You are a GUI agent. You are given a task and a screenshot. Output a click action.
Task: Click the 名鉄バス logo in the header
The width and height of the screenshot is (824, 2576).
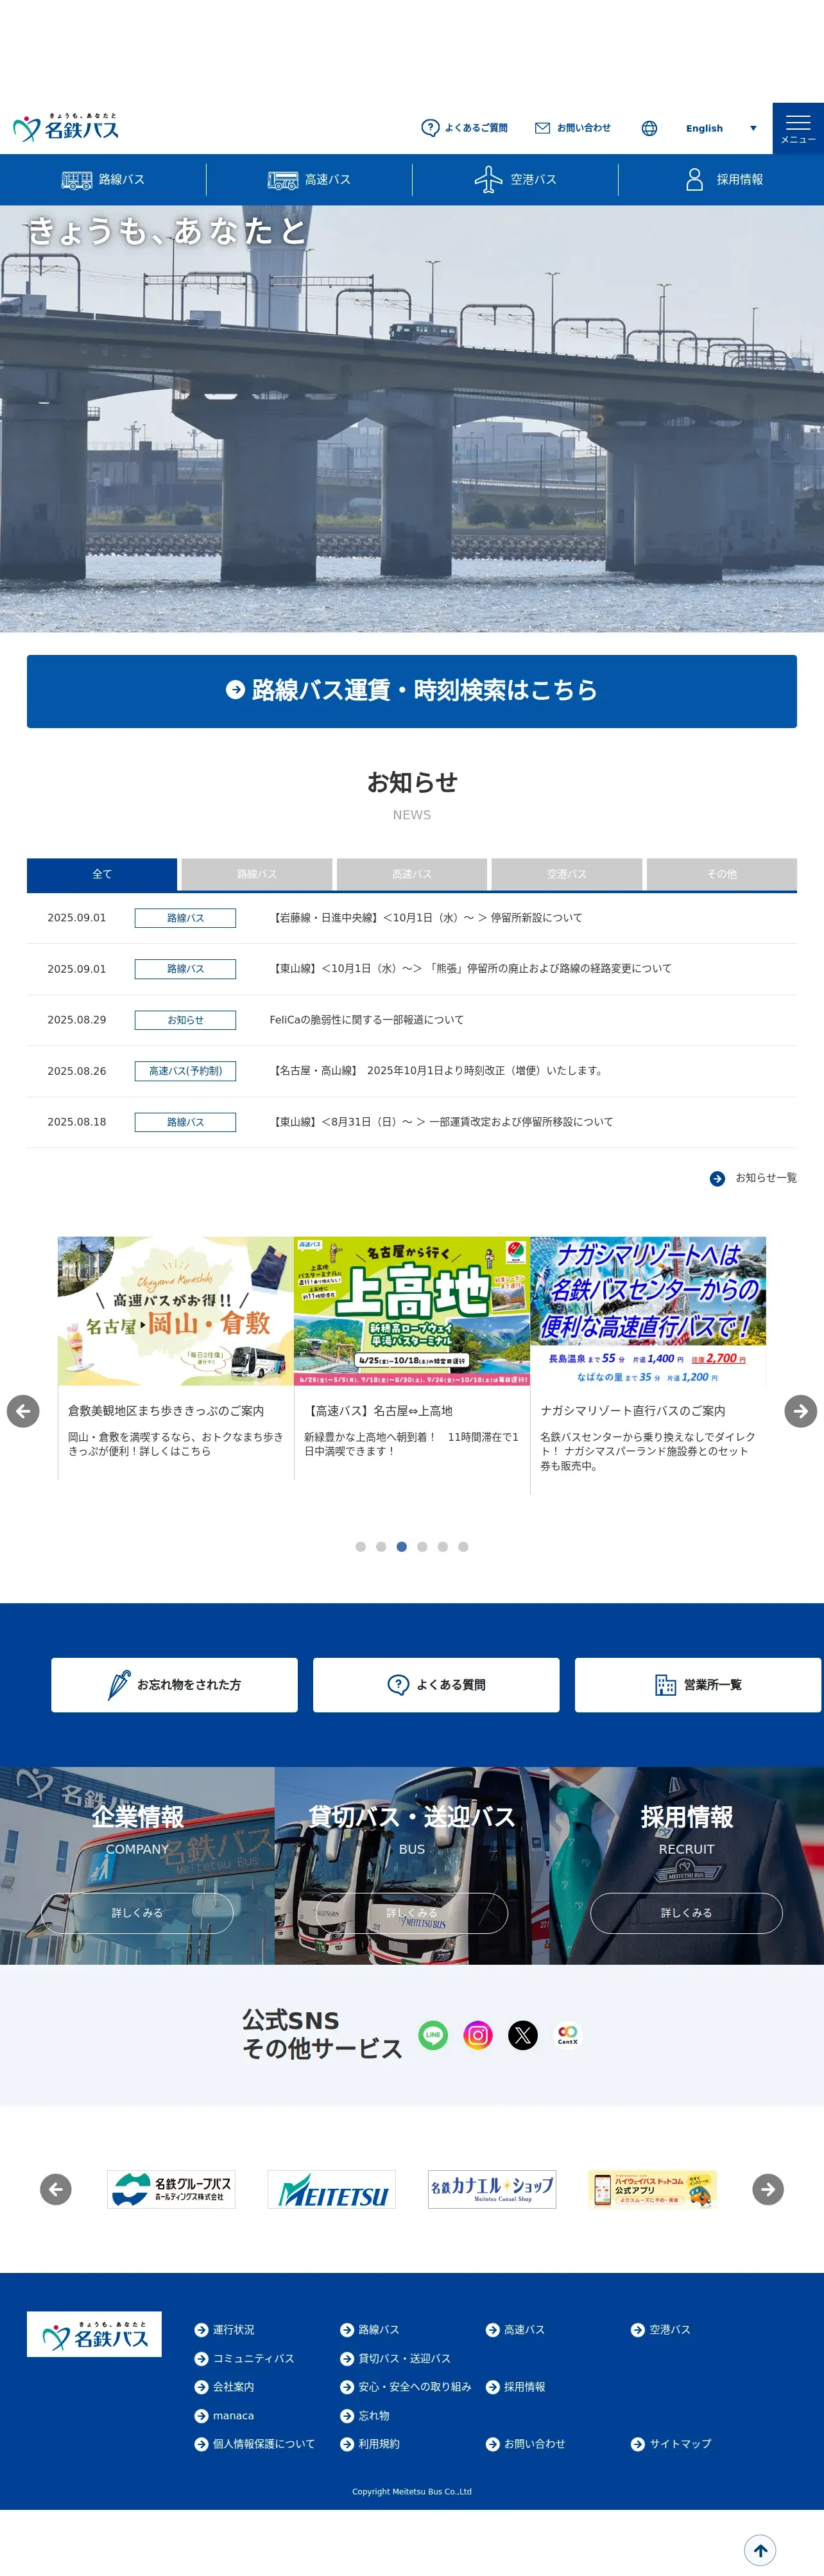[x=66, y=127]
